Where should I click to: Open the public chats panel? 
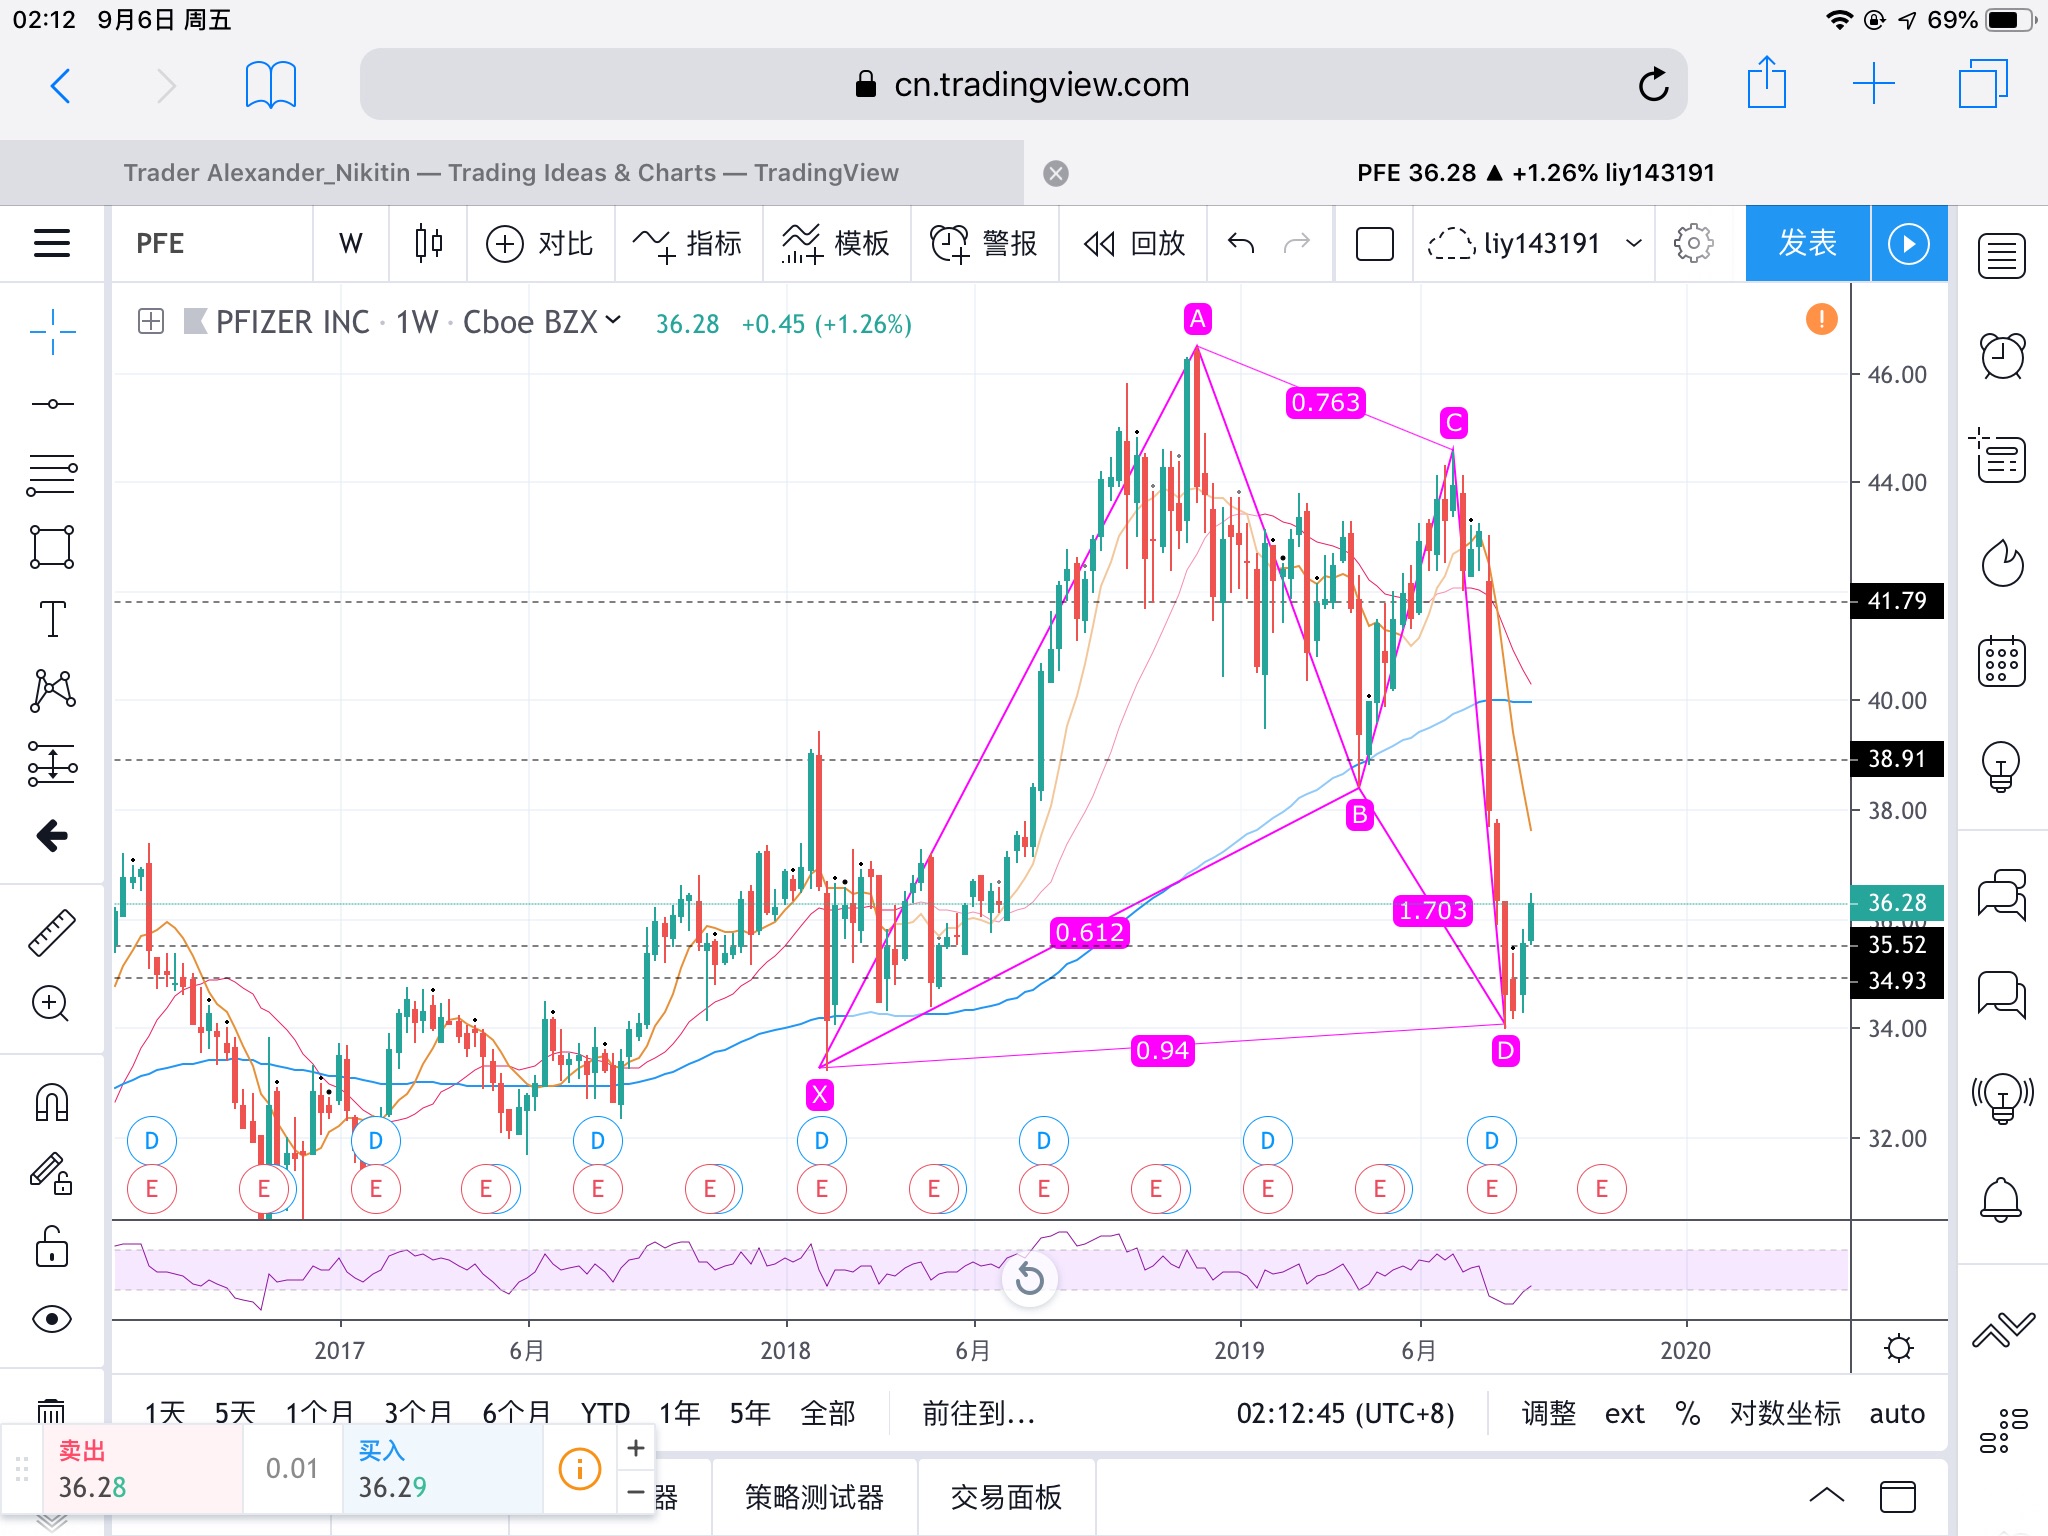pyautogui.click(x=2002, y=893)
